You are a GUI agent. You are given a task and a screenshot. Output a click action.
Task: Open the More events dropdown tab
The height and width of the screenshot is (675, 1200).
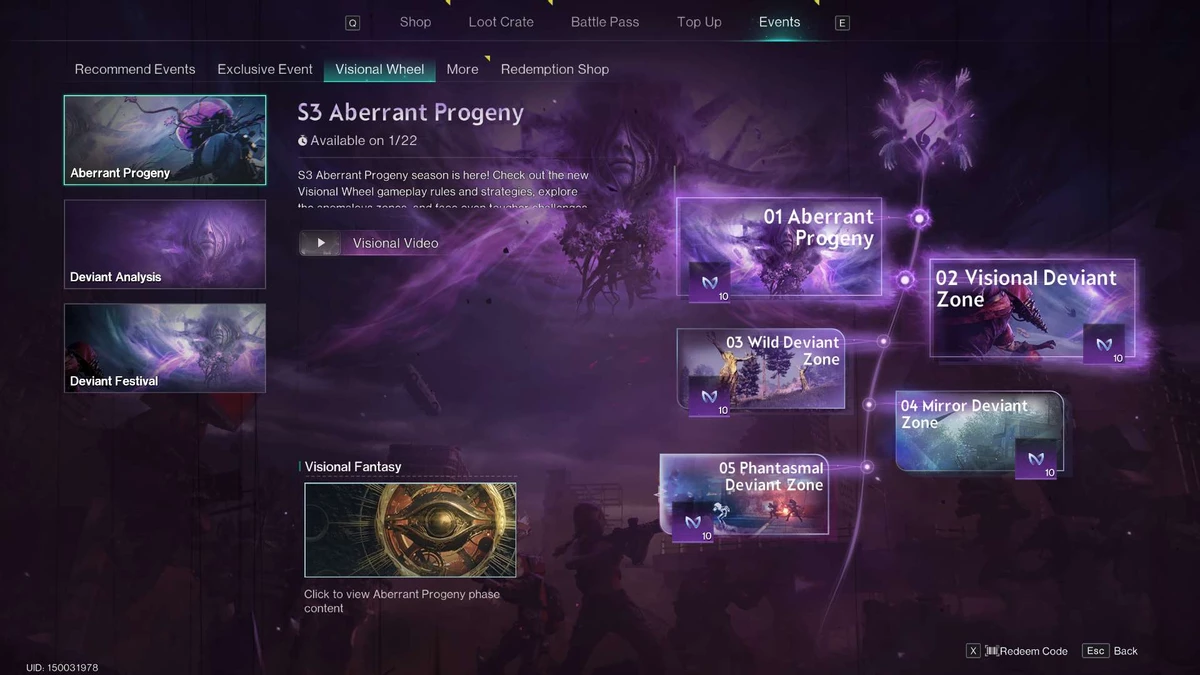[x=462, y=69]
